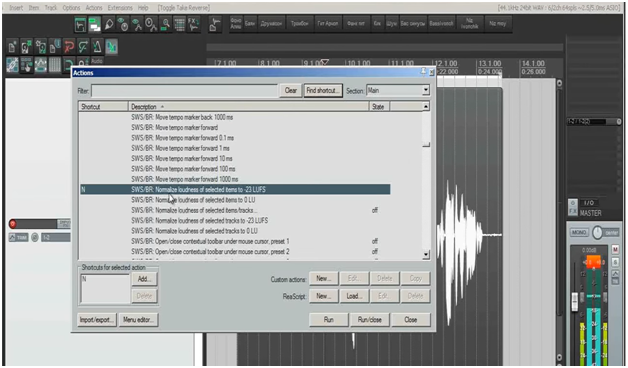The image size is (628, 368).
Task: Open the Extensions menu
Action: 120,8
